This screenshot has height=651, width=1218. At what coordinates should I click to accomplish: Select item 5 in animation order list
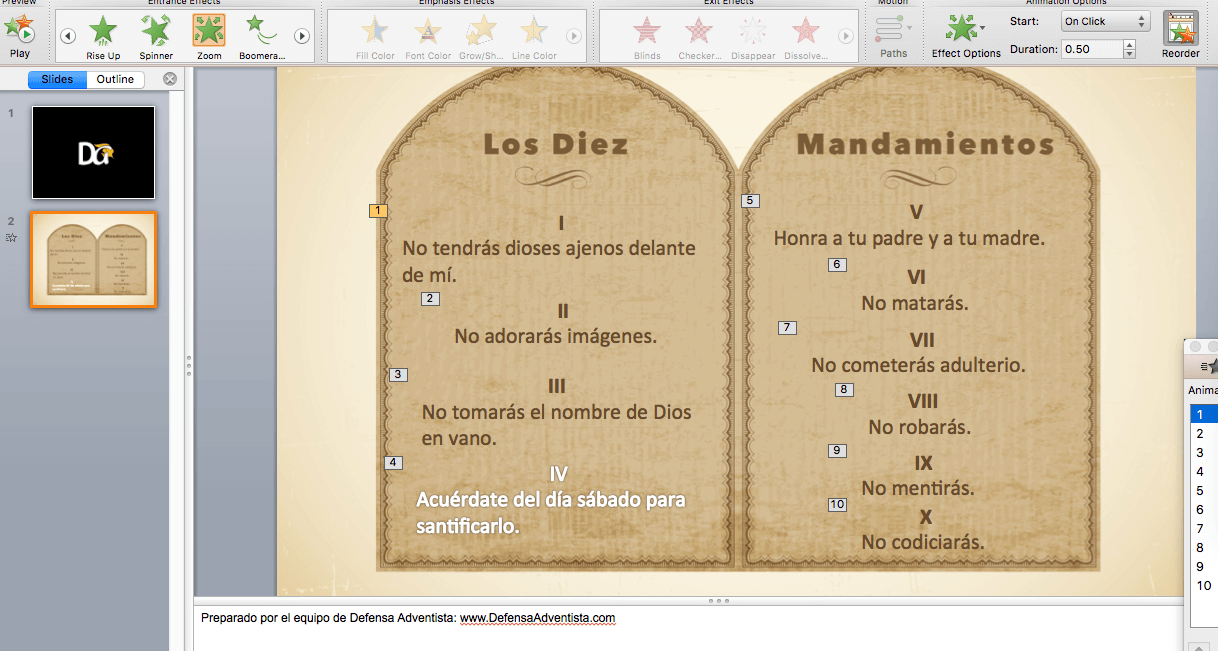1203,490
